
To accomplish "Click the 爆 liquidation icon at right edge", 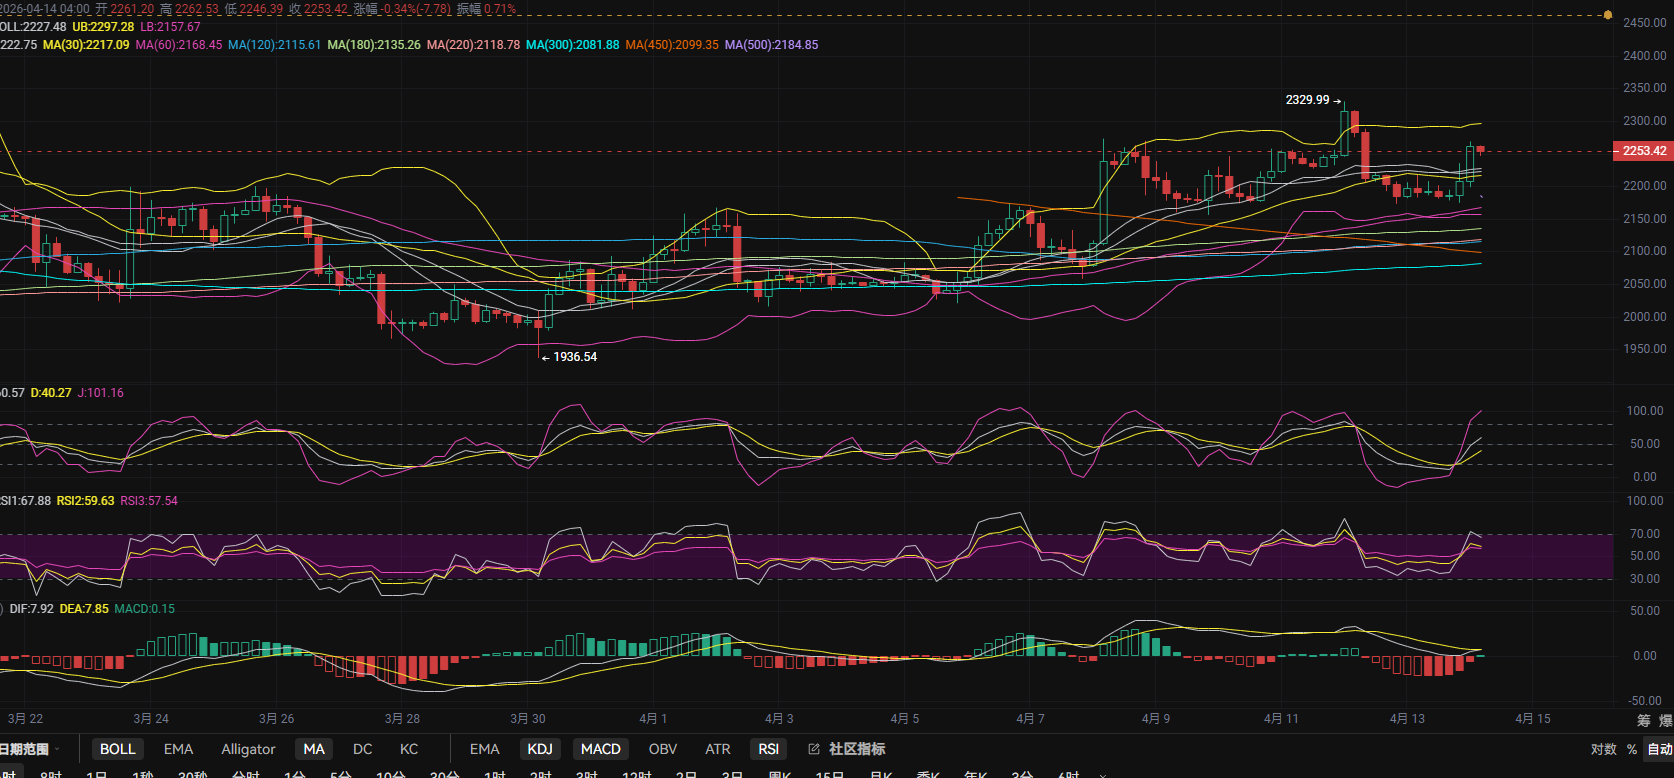I will point(1665,720).
